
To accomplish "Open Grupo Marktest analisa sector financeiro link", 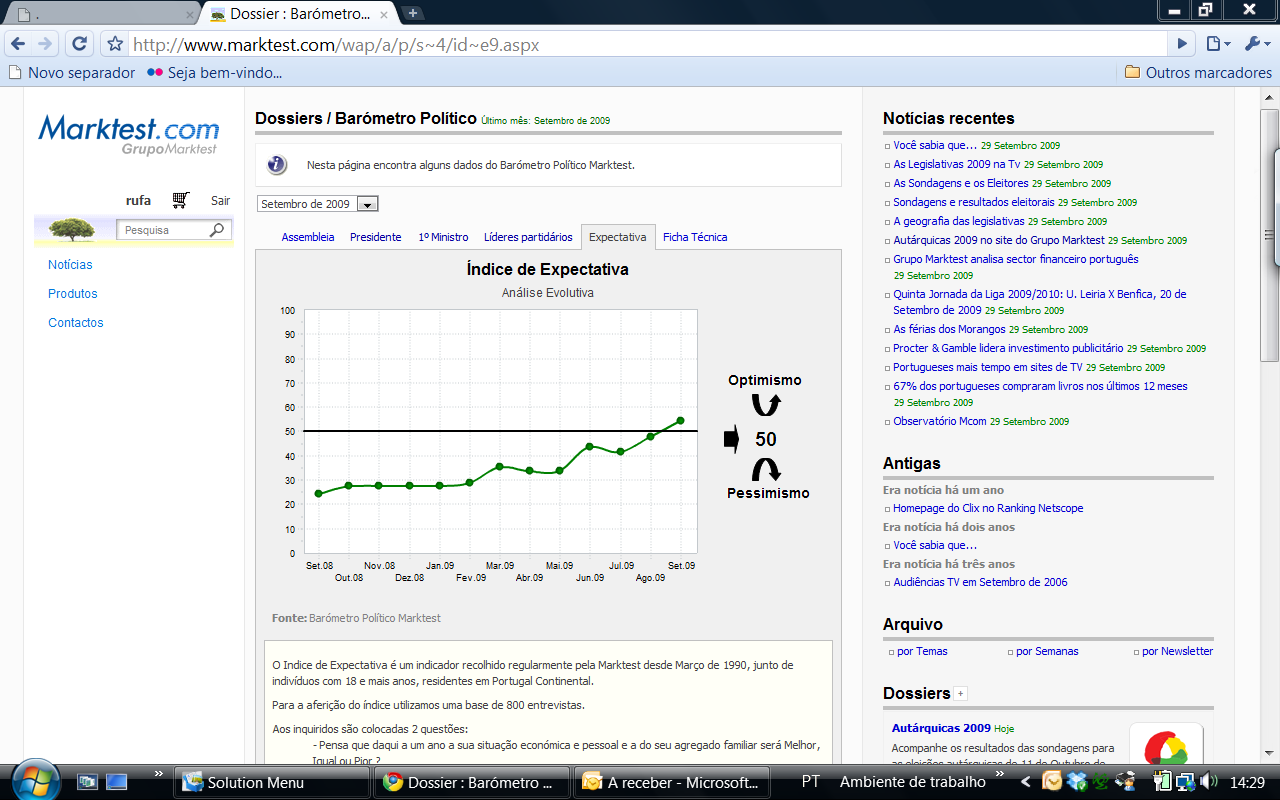I will 1016,259.
